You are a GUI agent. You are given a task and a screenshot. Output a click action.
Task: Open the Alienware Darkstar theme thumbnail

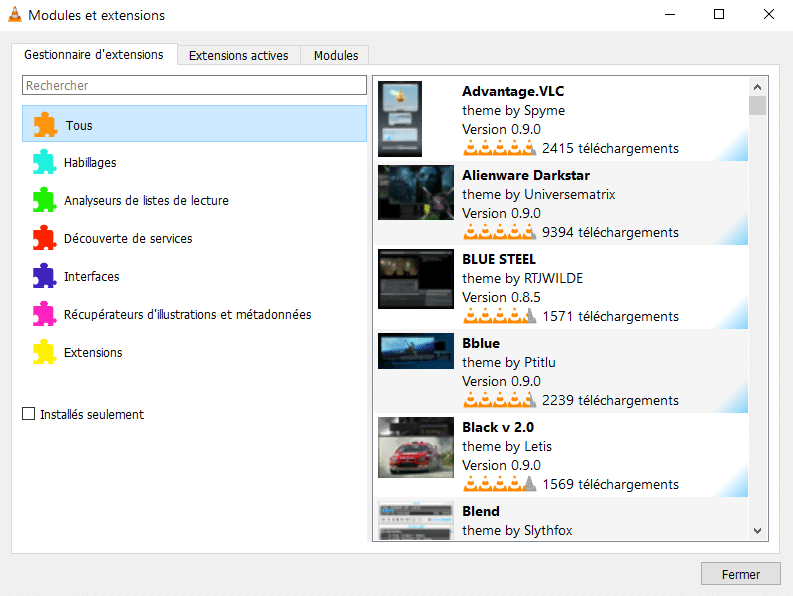point(416,193)
